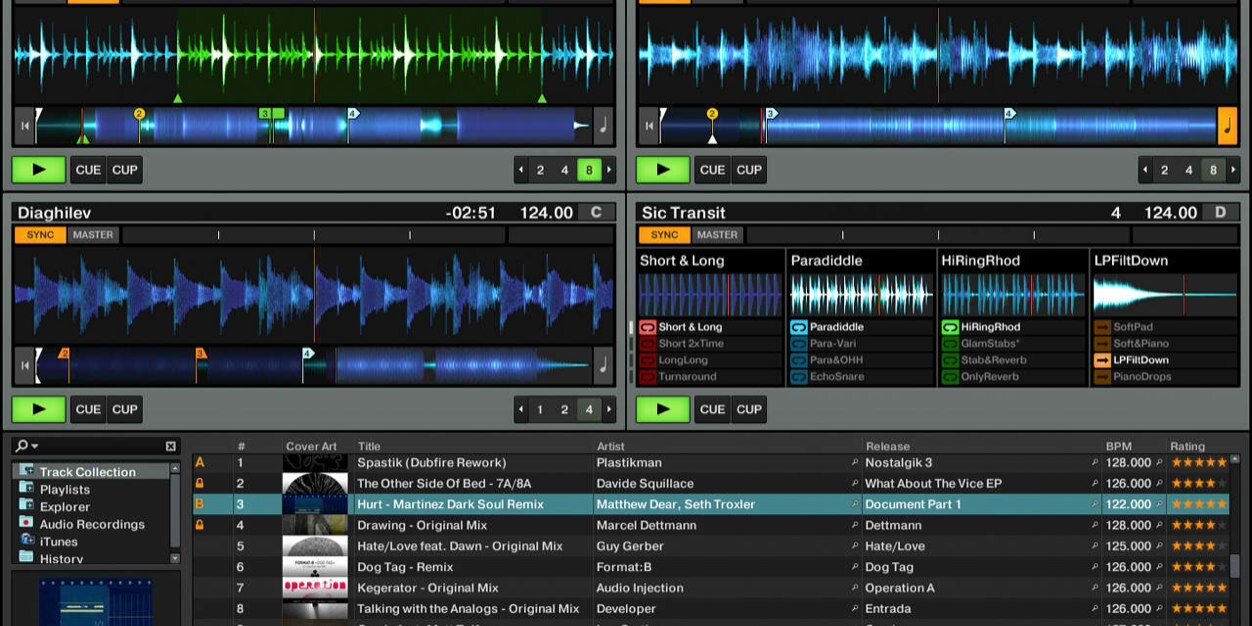This screenshot has height=626, width=1252.
Task: Click the loop icon beside Short 2xTime
Action: click(647, 344)
